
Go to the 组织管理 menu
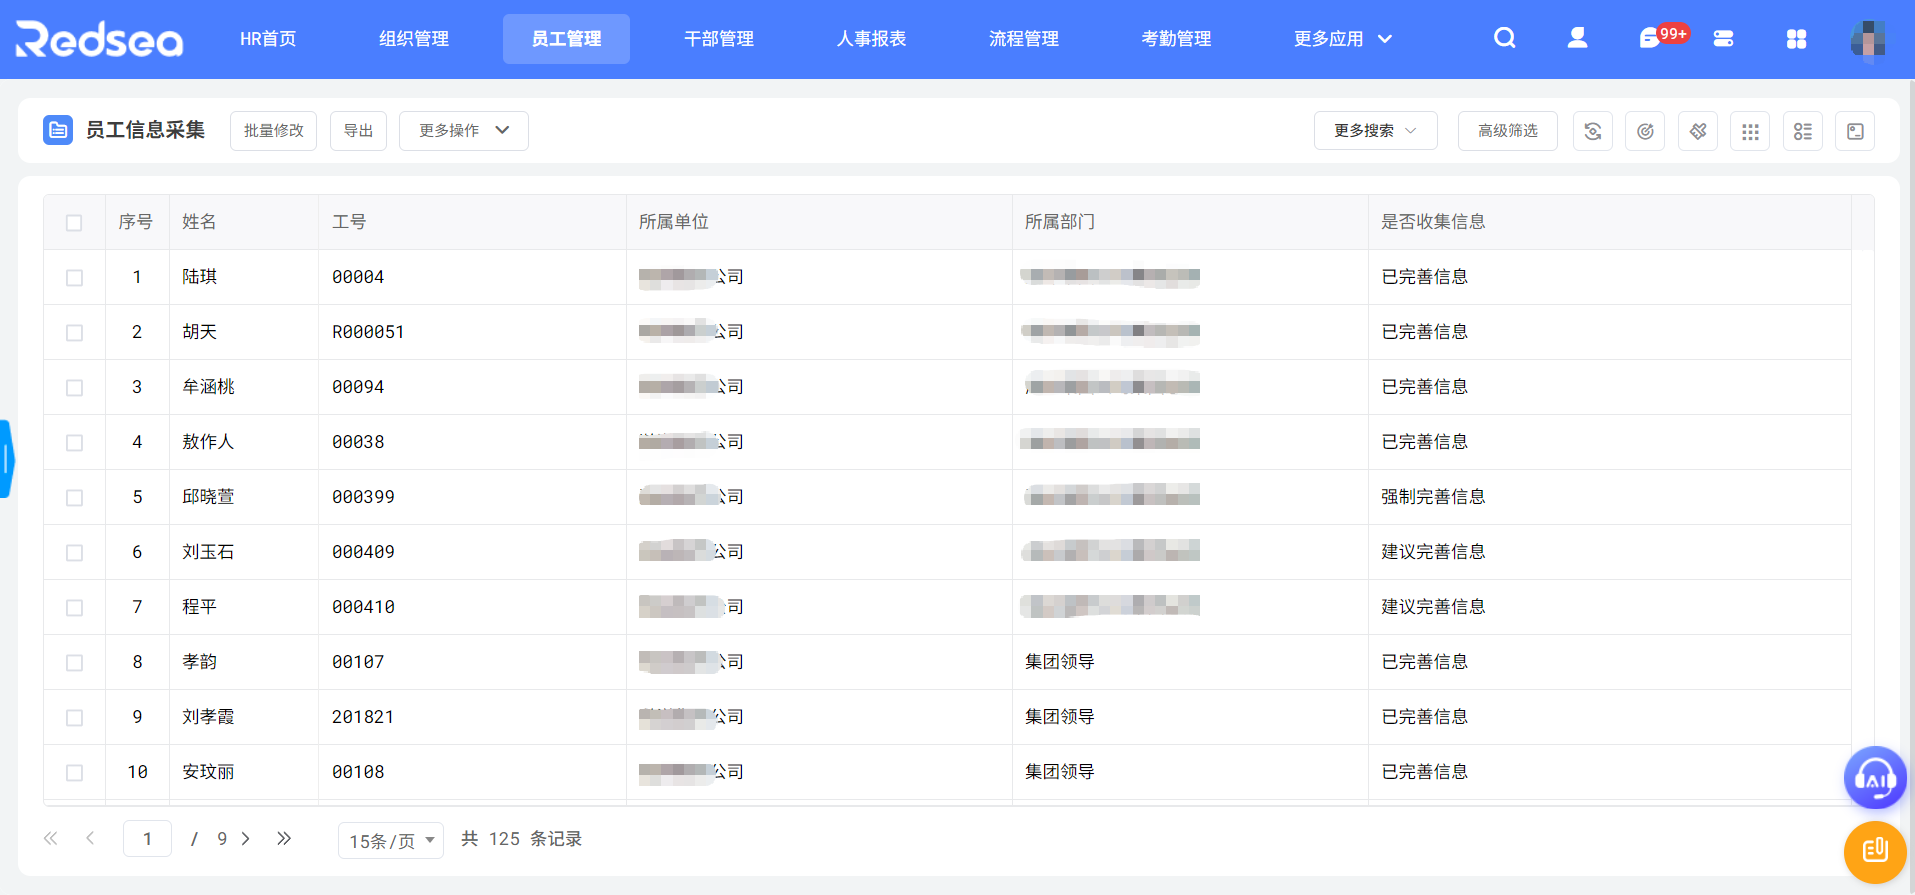(413, 39)
